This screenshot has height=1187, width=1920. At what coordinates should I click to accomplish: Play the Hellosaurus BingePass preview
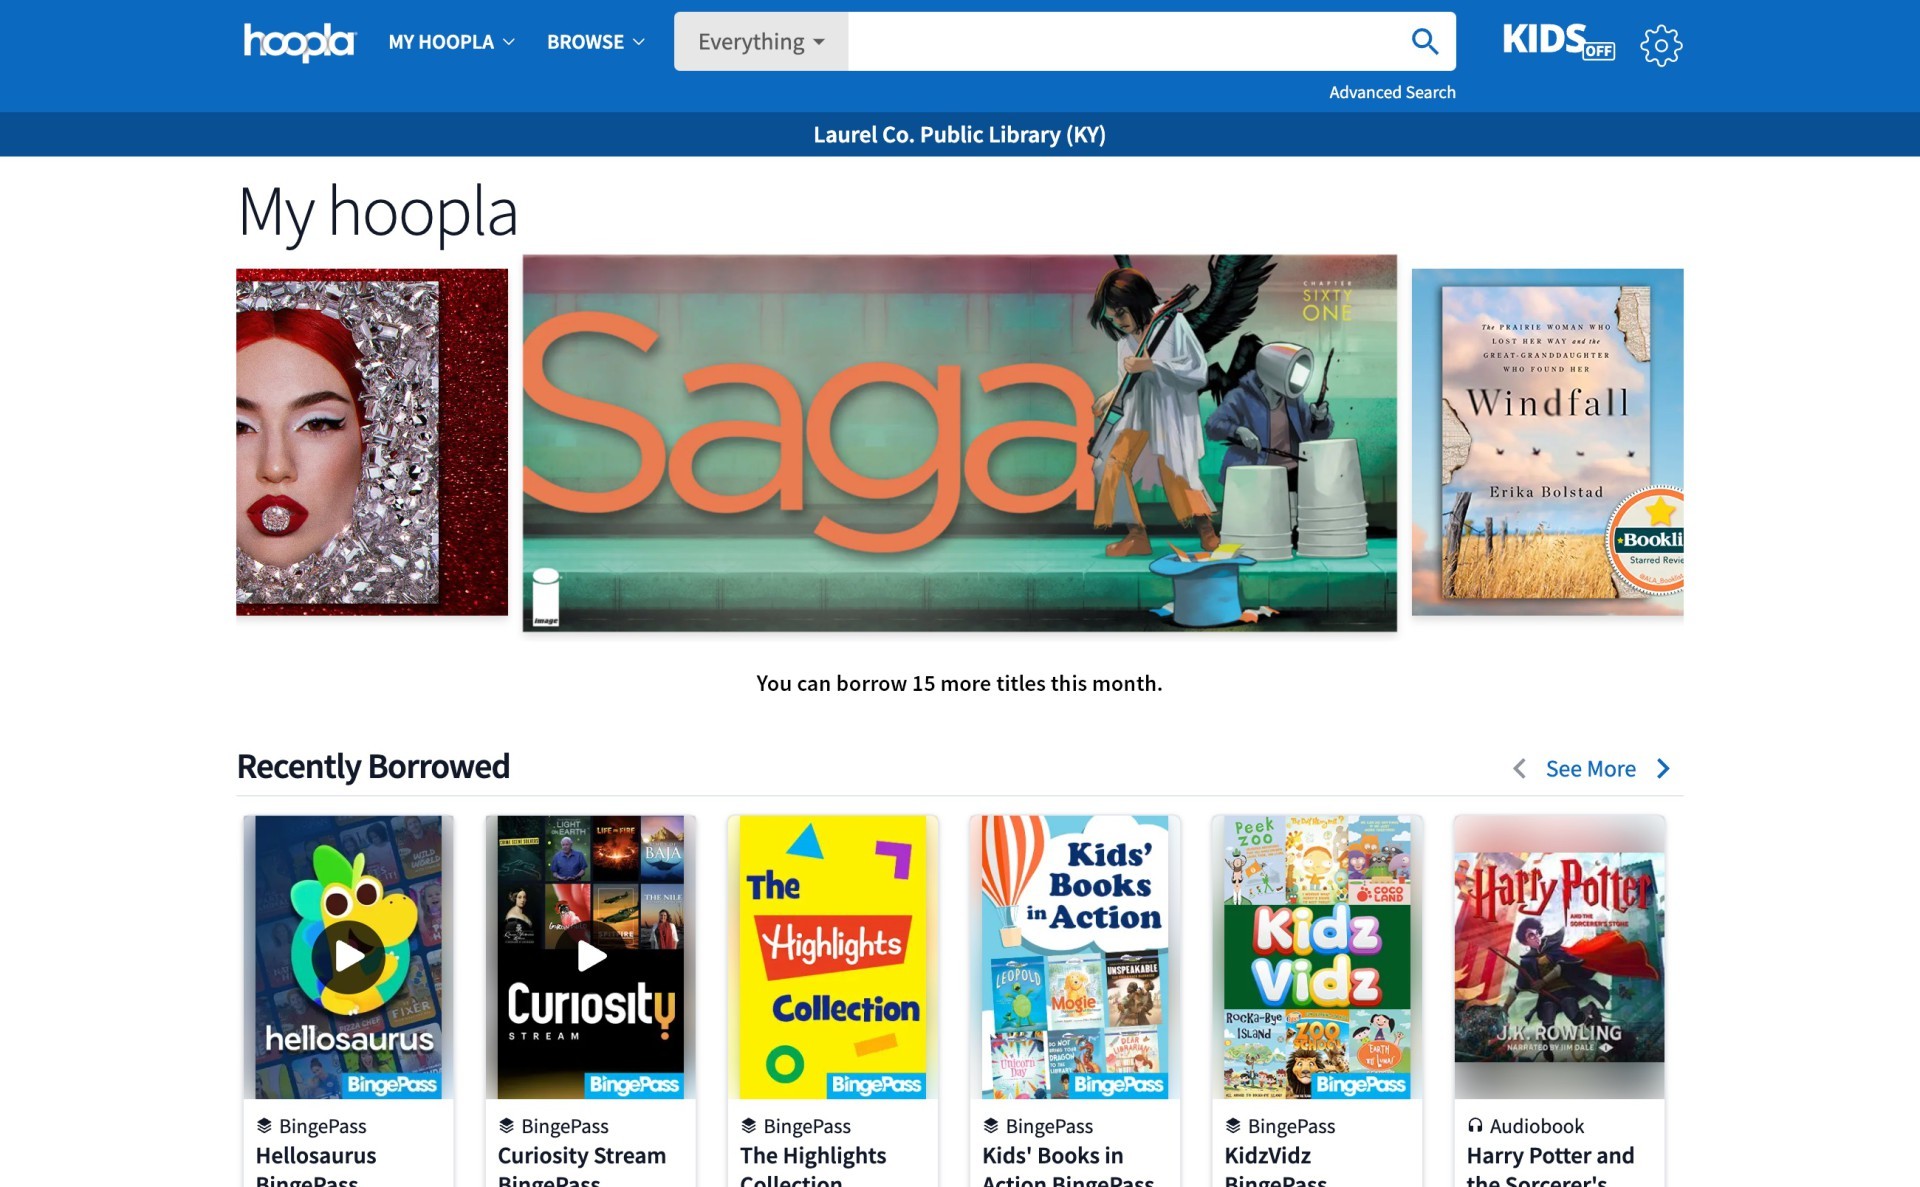pyautogui.click(x=348, y=956)
